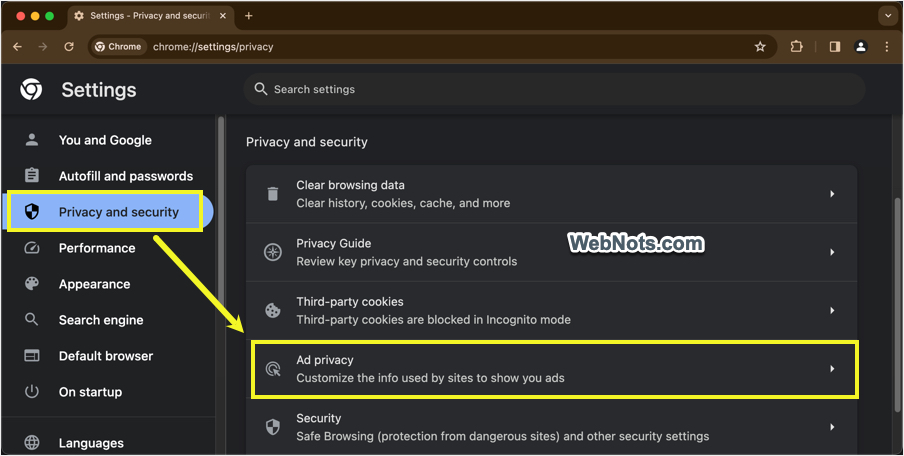Expand Security row with its arrow

[832, 427]
